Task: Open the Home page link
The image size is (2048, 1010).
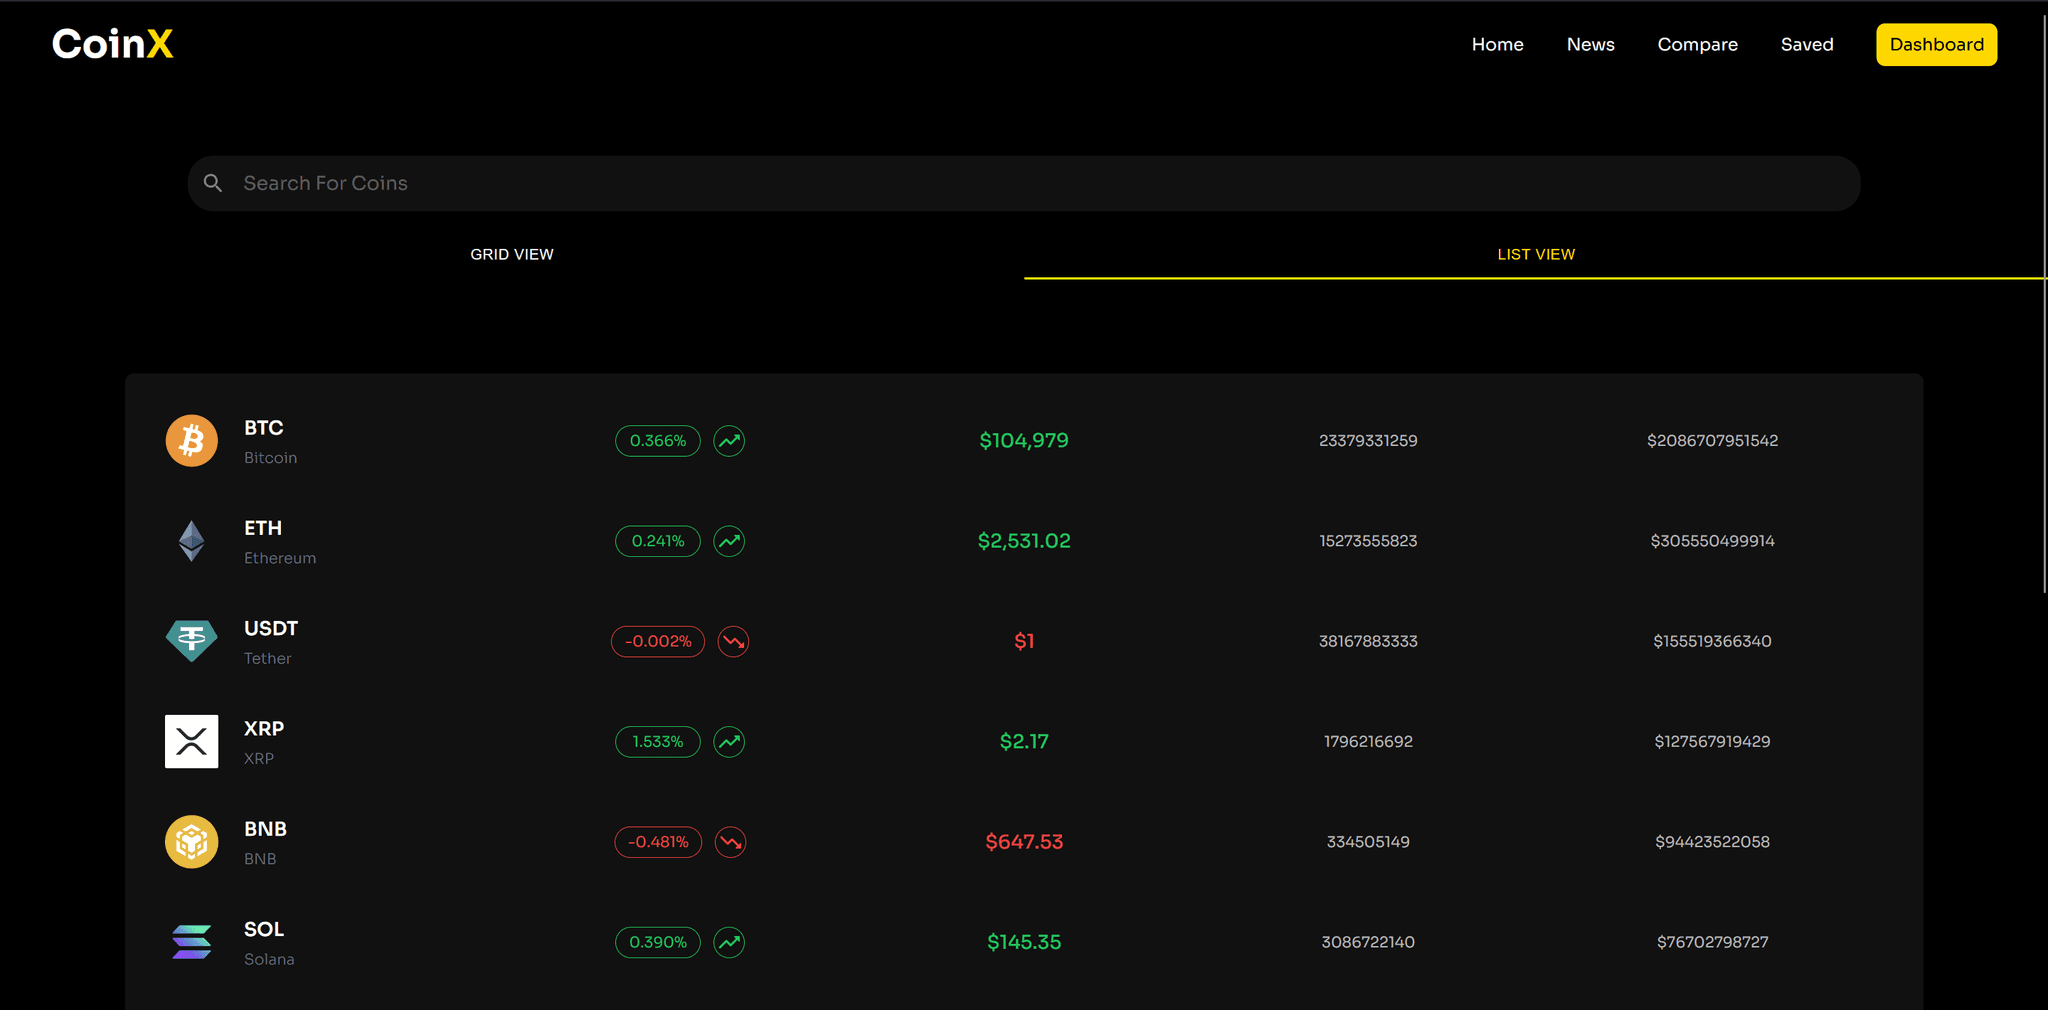Action: 1497,44
